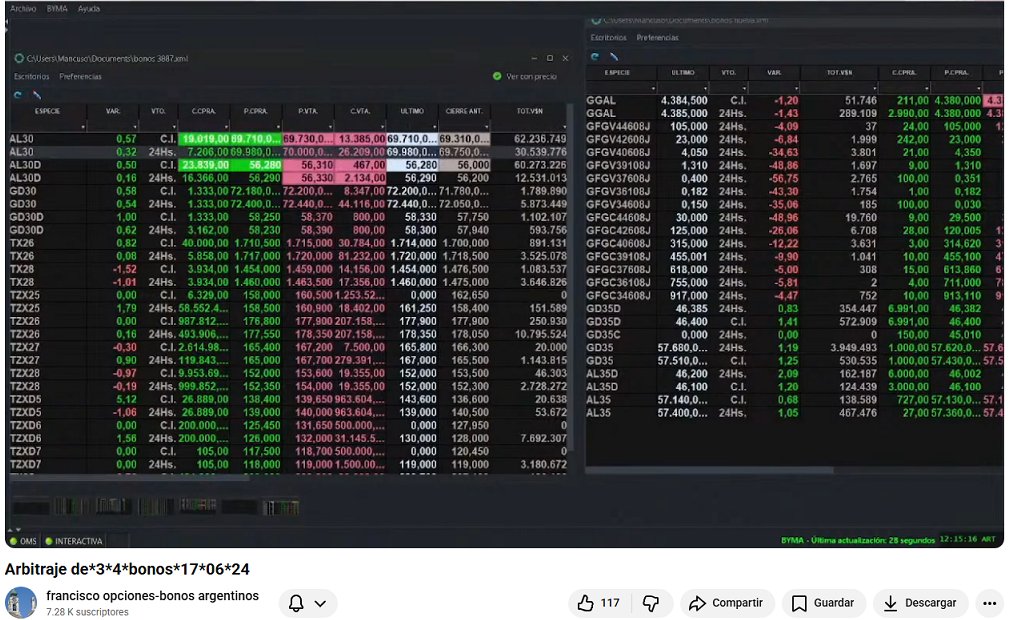
Task: Refresh quotes in the right bonos panel
Action: click(x=596, y=56)
